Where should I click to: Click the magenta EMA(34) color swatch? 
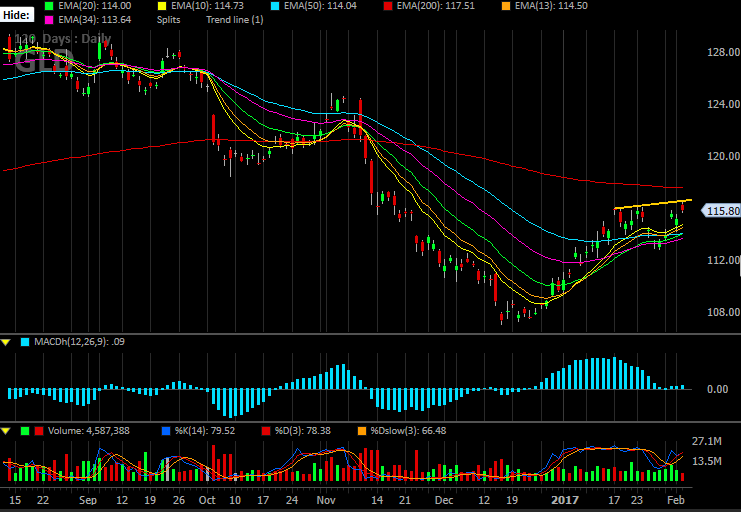point(49,20)
